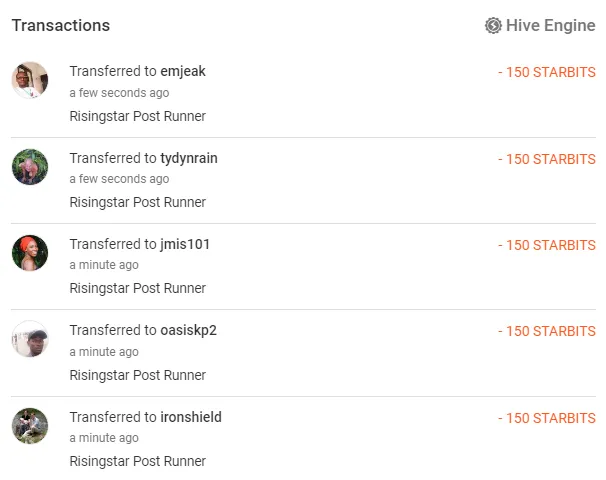
Task: Click the -150 STARBITS amount for jmis101
Action: [546, 245]
